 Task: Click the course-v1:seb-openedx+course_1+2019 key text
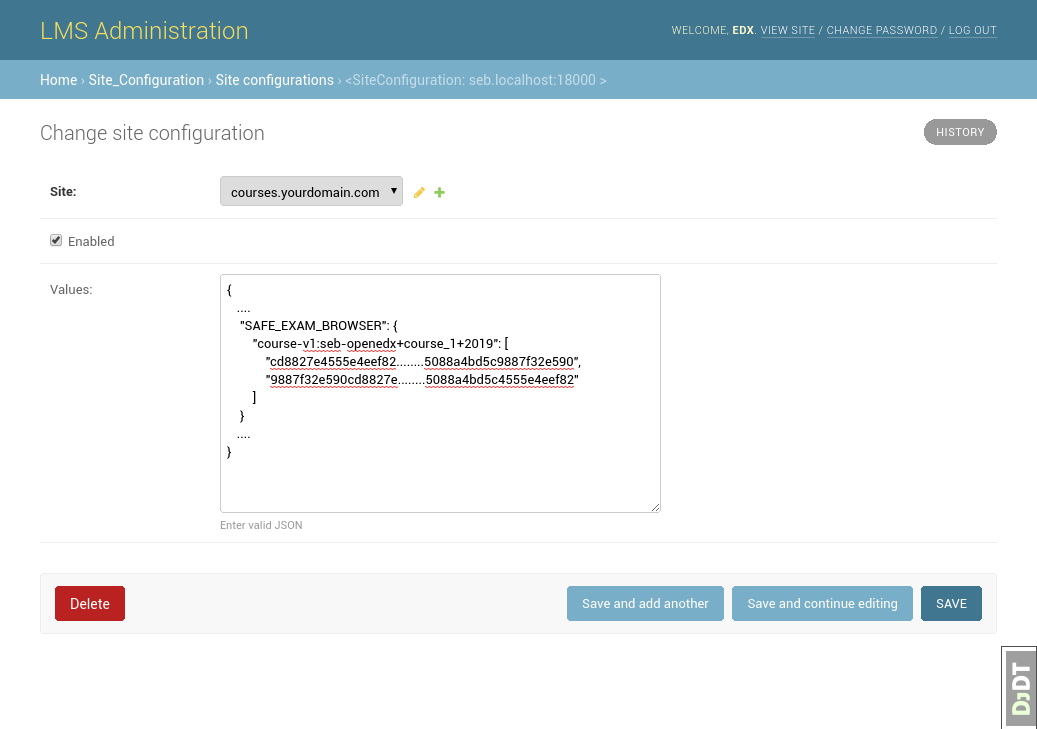point(376,343)
